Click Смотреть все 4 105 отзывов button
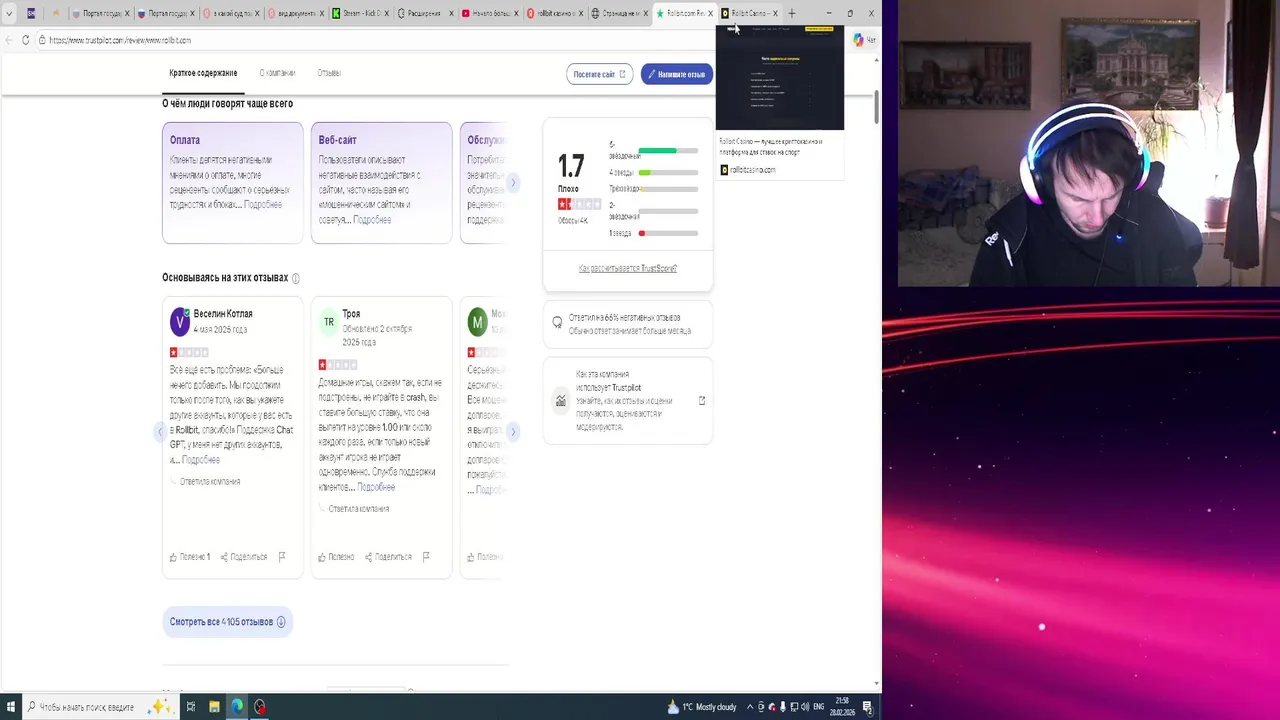Image resolution: width=1280 pixels, height=720 pixels. pyautogui.click(x=227, y=622)
